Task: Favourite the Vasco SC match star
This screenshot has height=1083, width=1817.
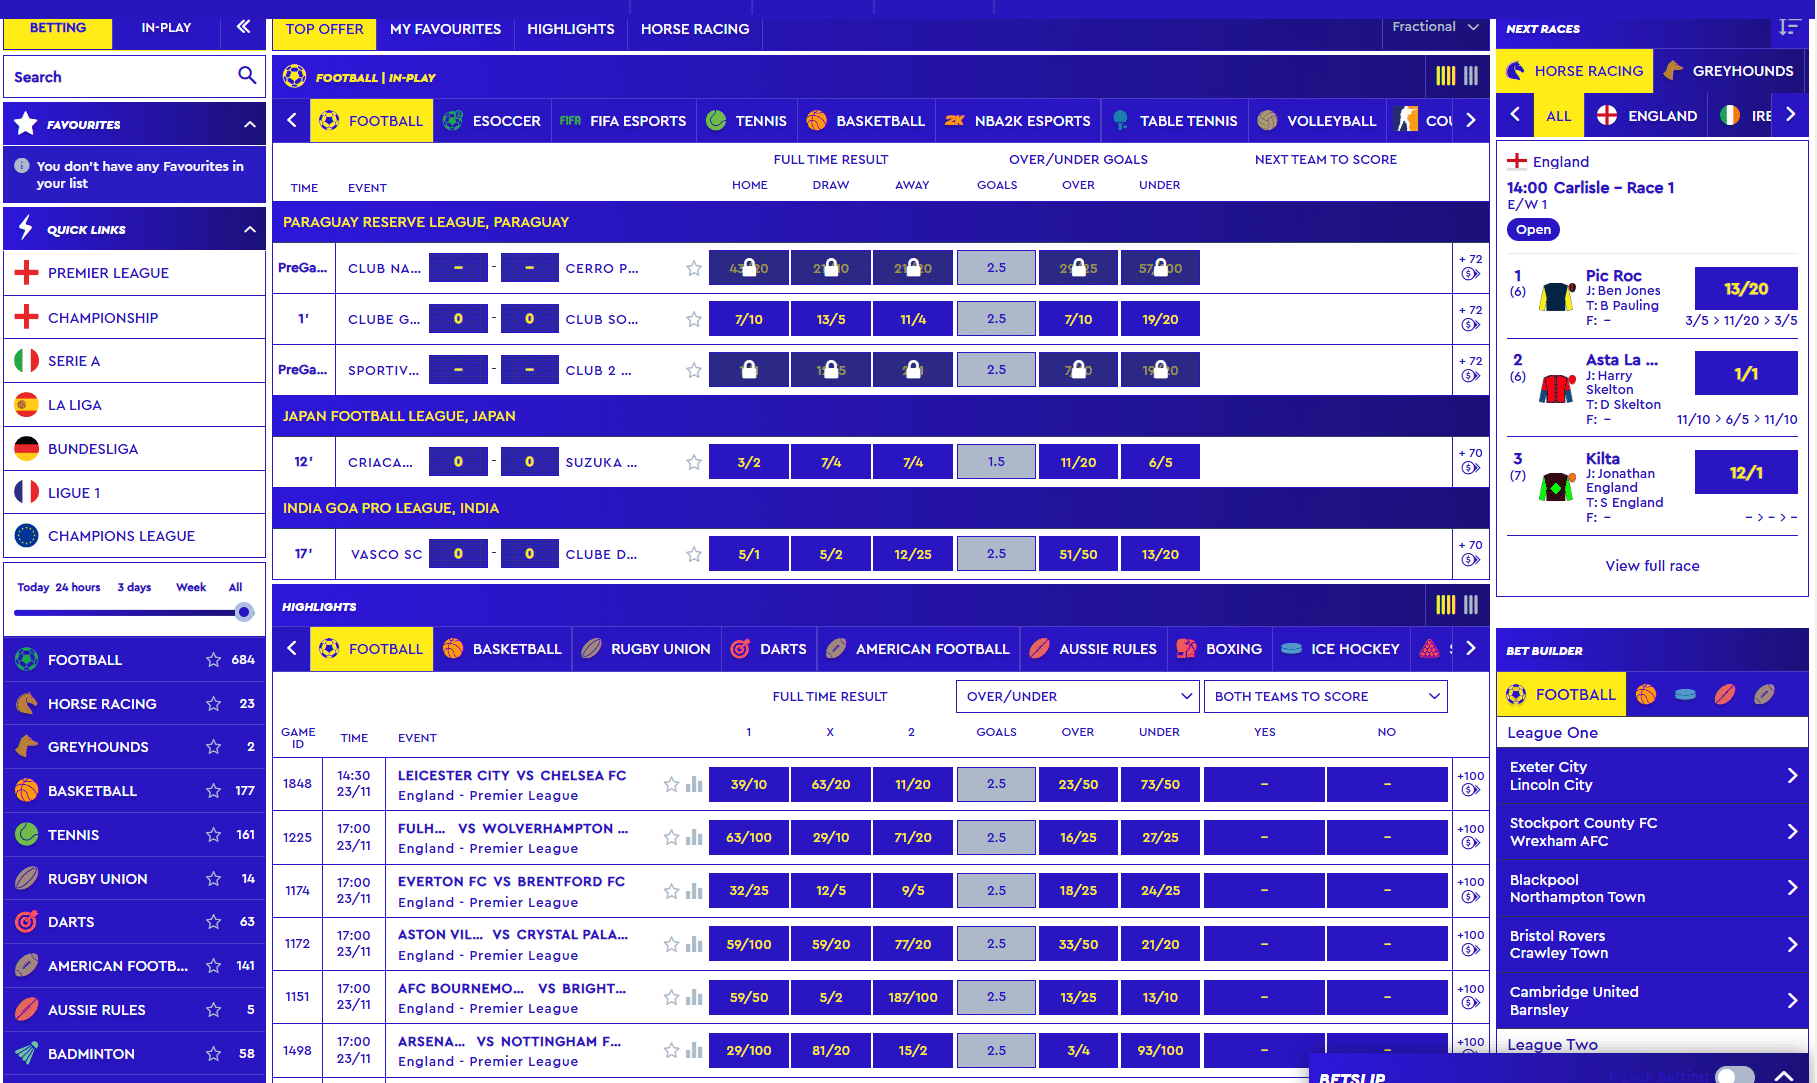Action: click(x=693, y=554)
